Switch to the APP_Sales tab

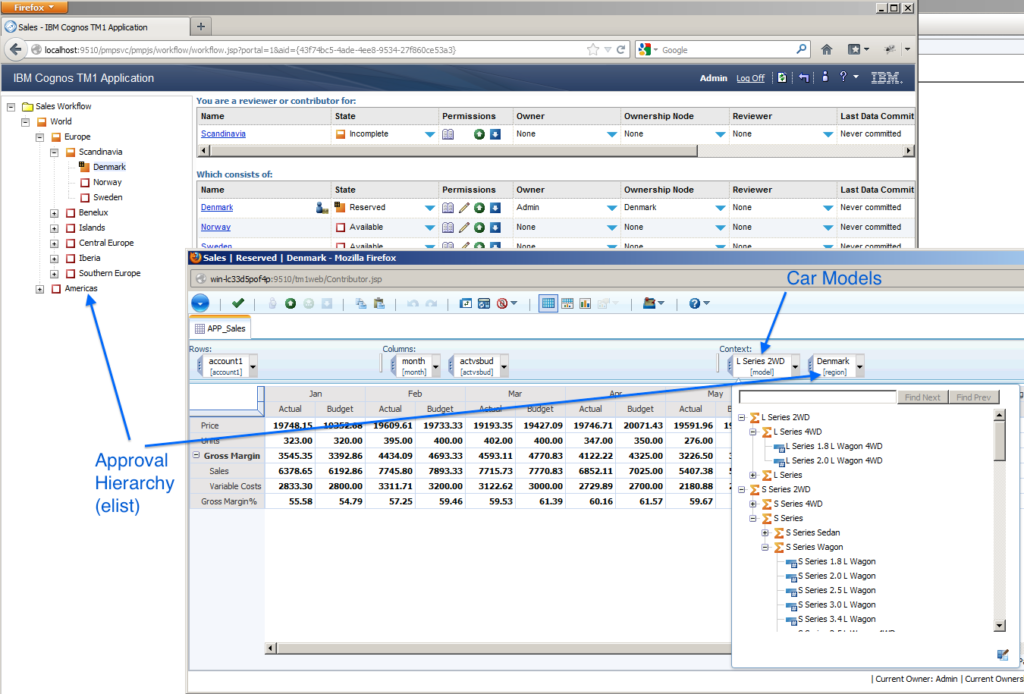221,327
